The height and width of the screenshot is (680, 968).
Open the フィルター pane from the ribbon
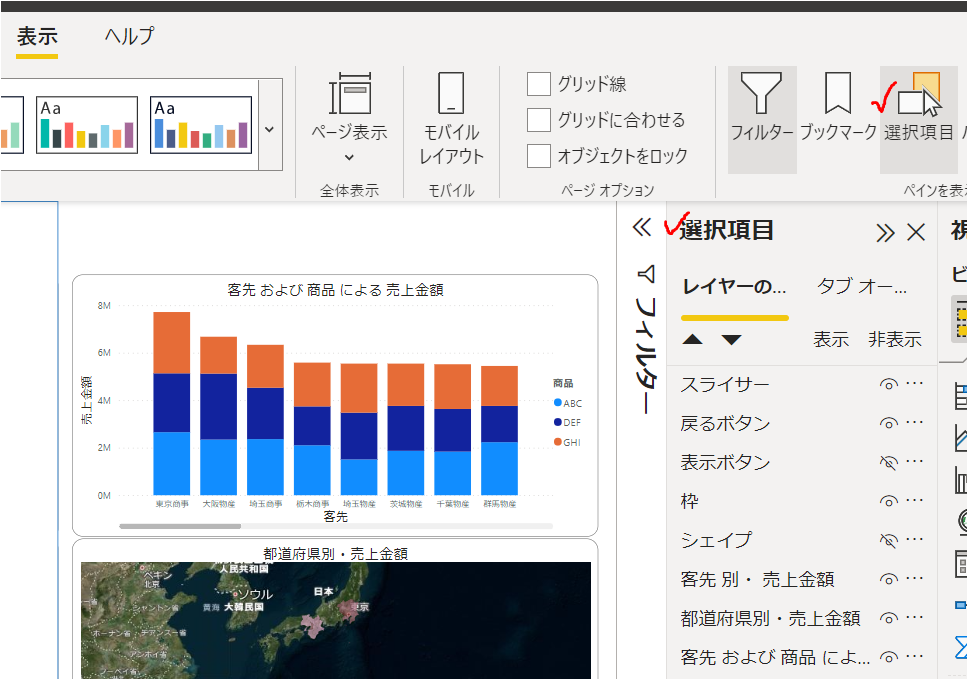click(x=761, y=108)
